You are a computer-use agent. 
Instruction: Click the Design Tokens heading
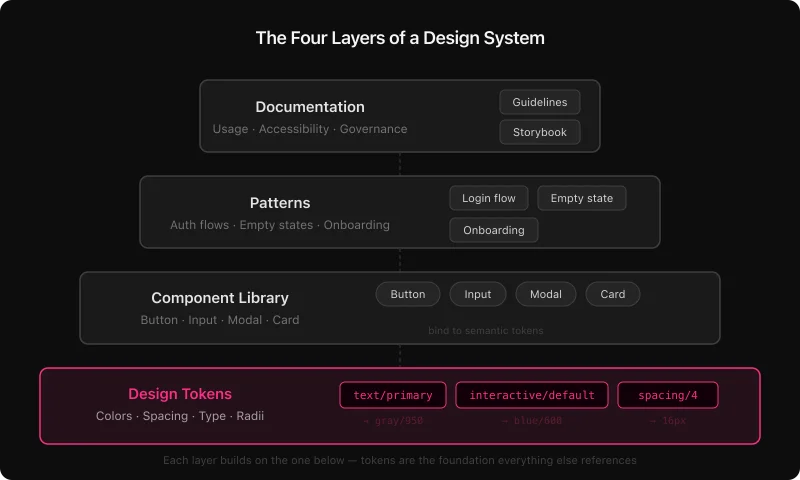click(180, 394)
